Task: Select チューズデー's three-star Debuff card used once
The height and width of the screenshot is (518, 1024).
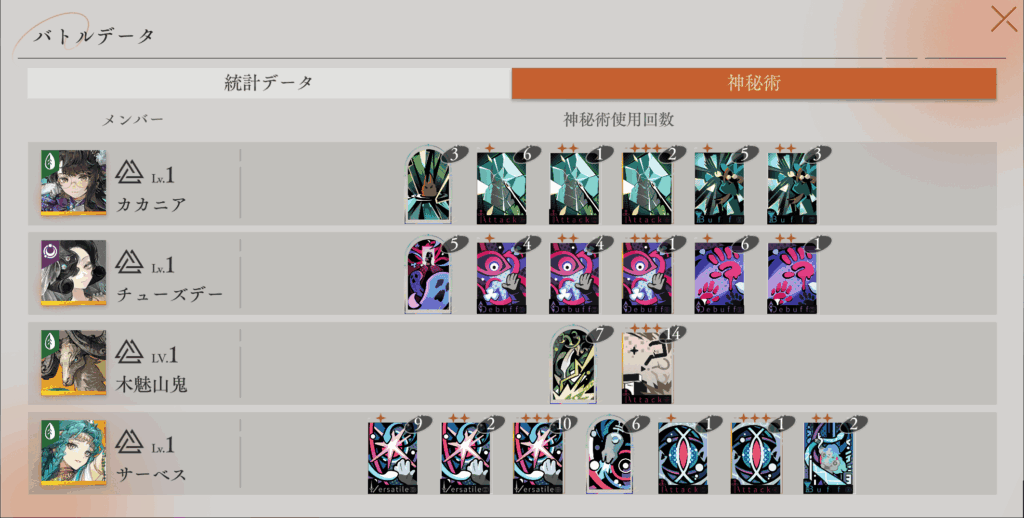Action: [x=647, y=278]
